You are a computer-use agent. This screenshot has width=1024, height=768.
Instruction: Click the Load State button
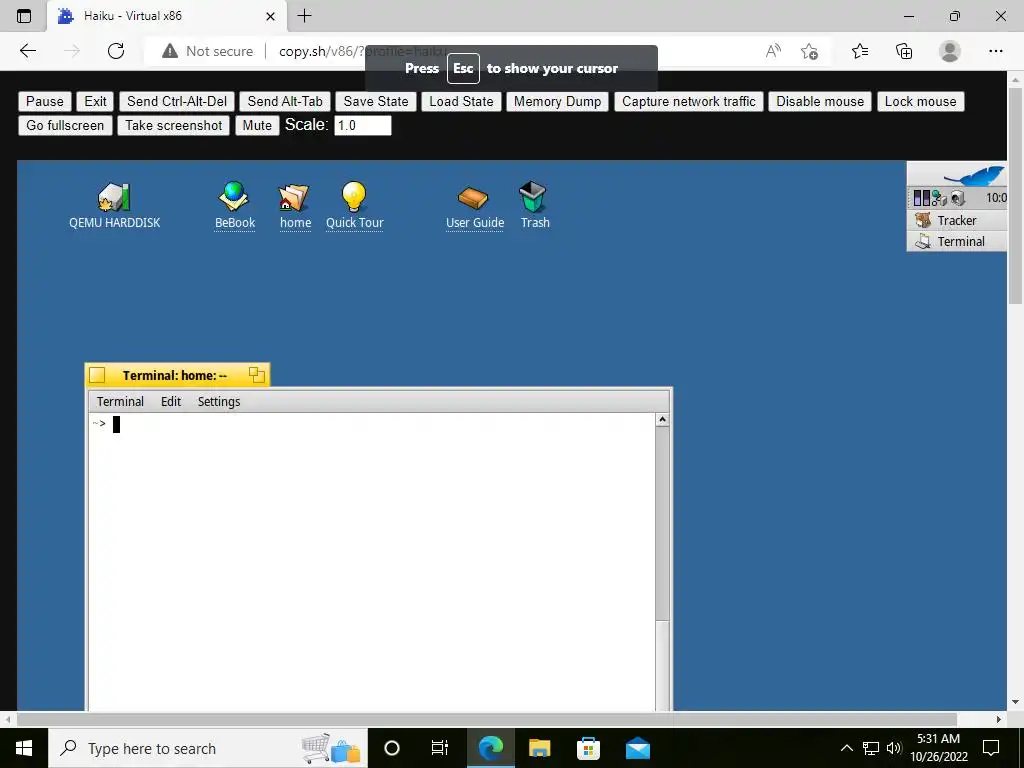tap(461, 101)
